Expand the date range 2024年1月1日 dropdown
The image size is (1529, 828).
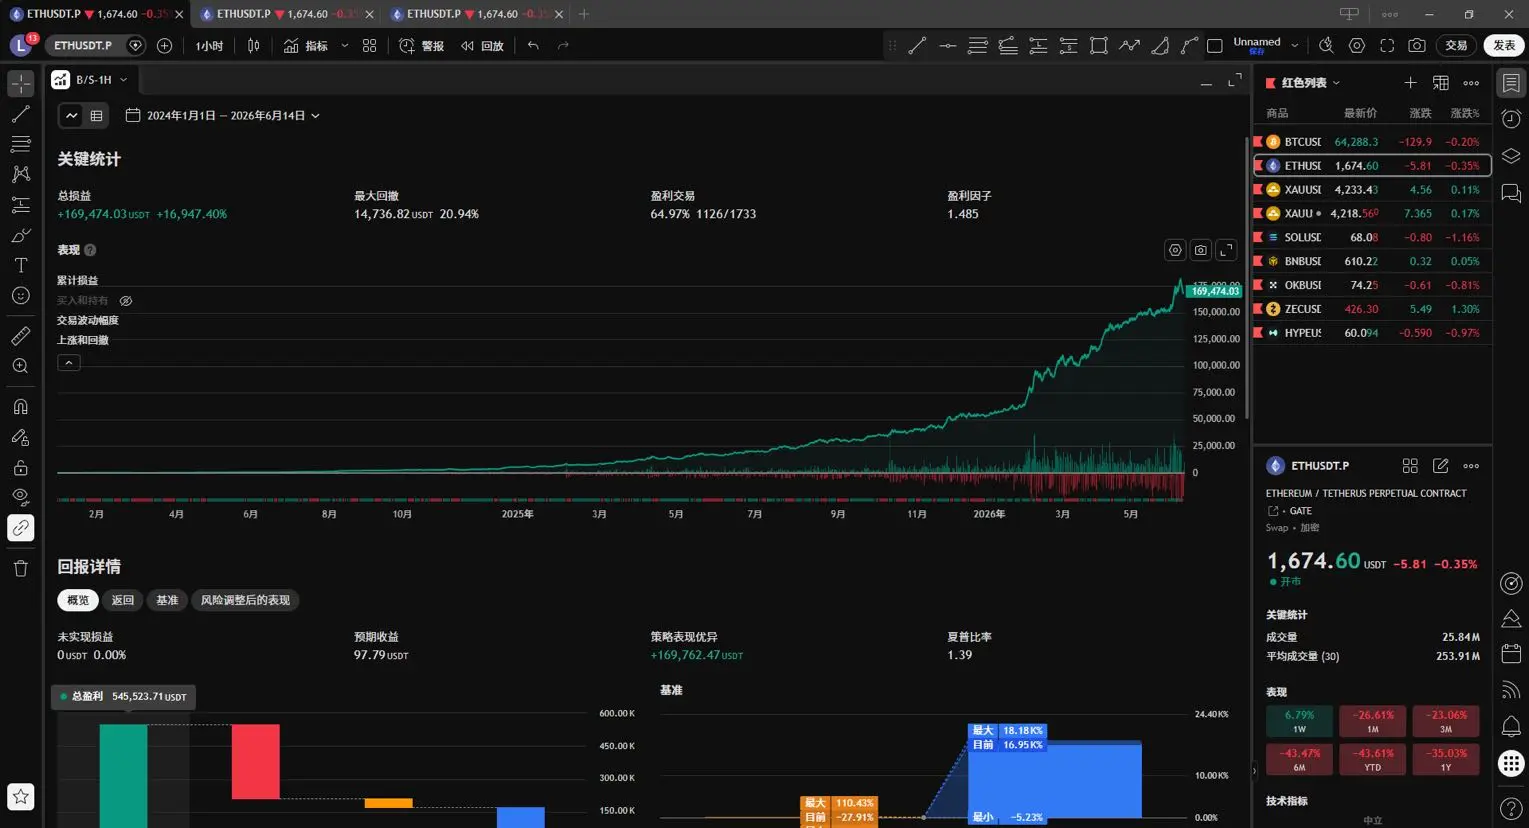223,116
